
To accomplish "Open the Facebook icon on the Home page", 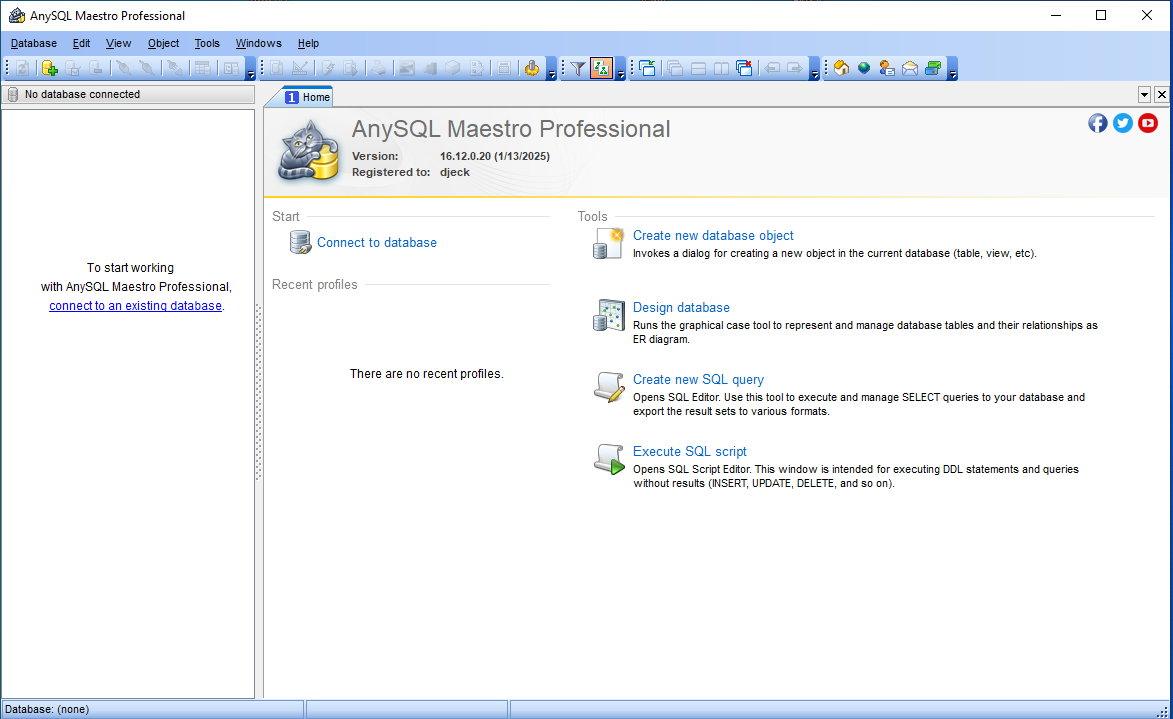I will 1097,123.
